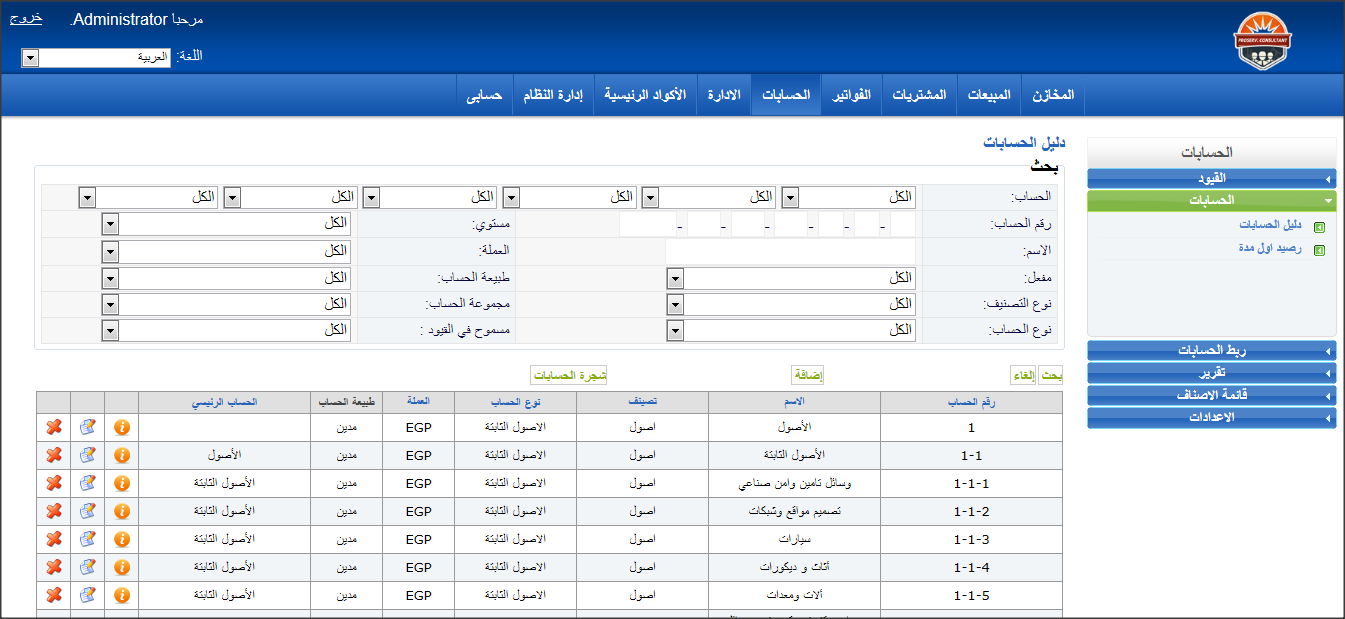The image size is (1345, 619).
Task: Click edit icon for account 1-1-1 row
Action: coord(87,483)
